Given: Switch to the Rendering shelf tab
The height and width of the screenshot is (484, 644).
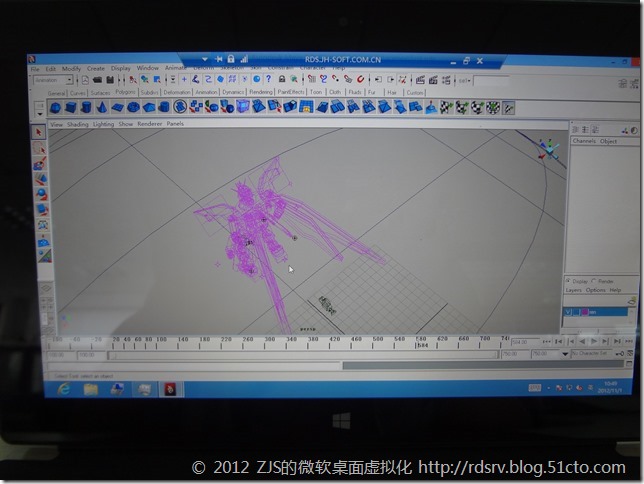Looking at the screenshot, I should [x=261, y=92].
